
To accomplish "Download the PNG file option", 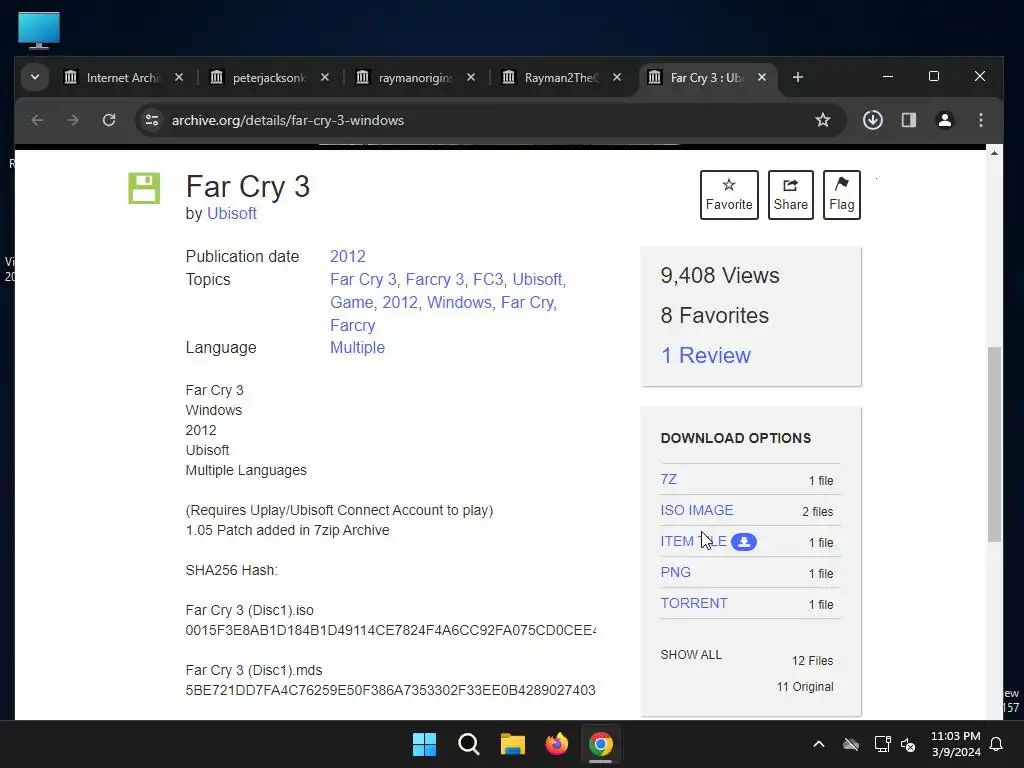I will coord(675,572).
